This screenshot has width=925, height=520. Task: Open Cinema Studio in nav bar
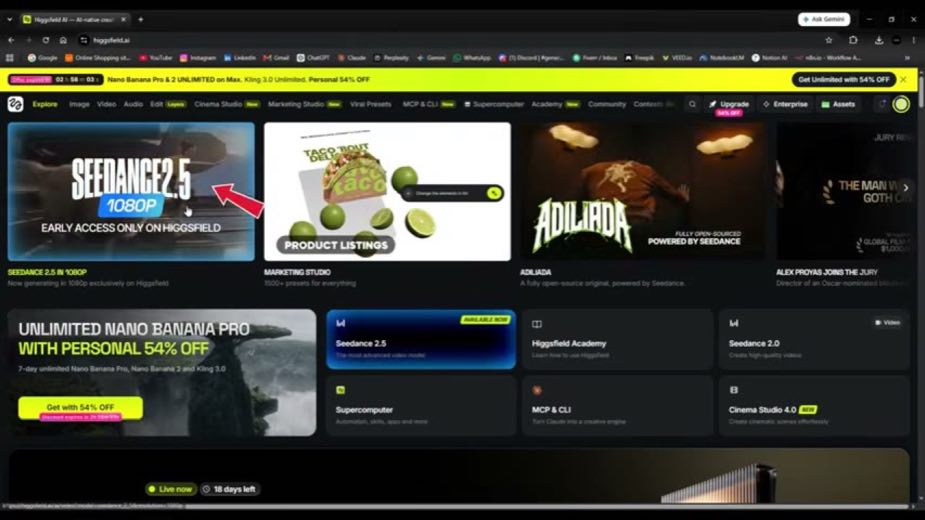227,104
